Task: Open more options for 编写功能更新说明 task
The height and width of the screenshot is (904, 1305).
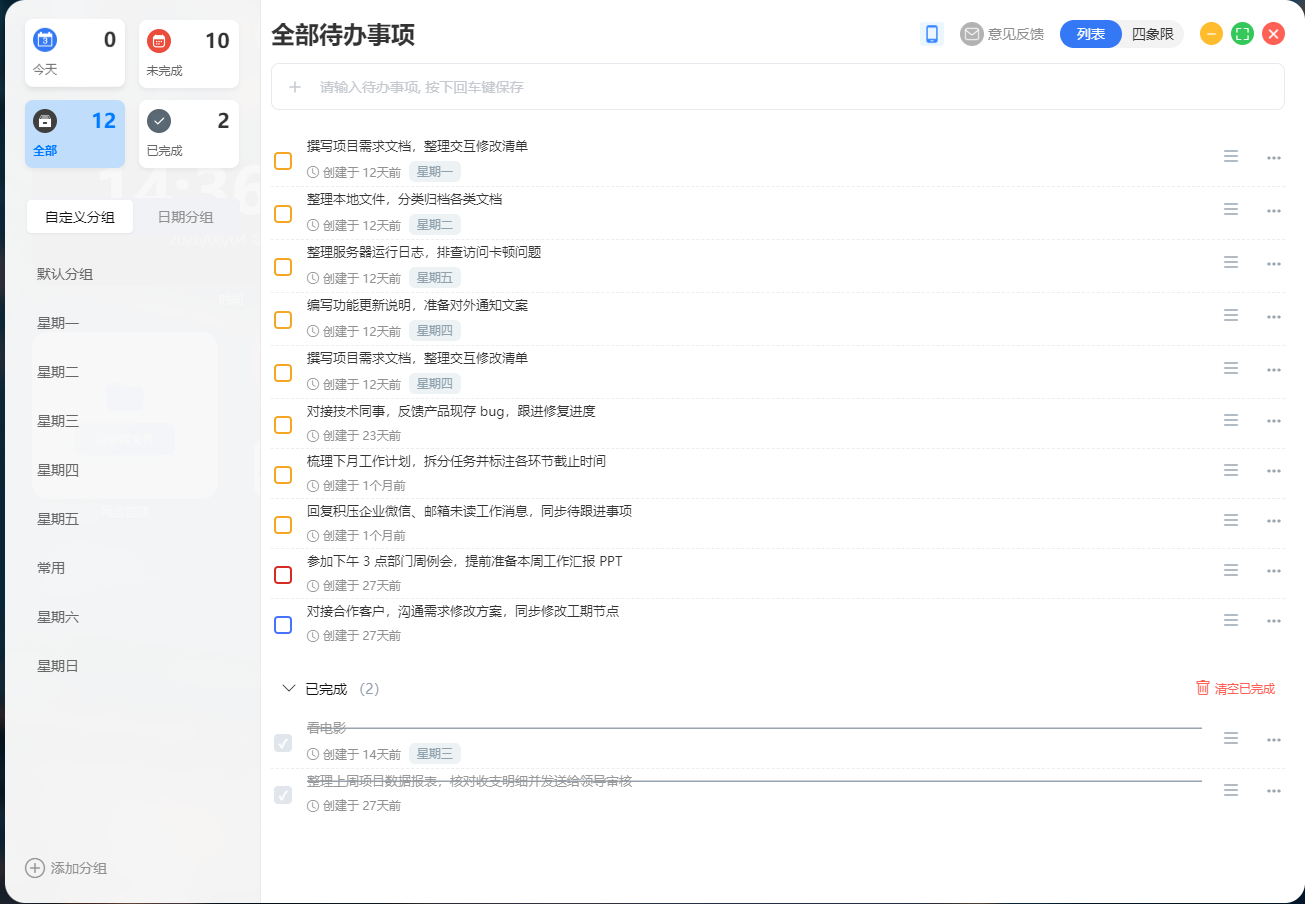Action: click(x=1274, y=317)
